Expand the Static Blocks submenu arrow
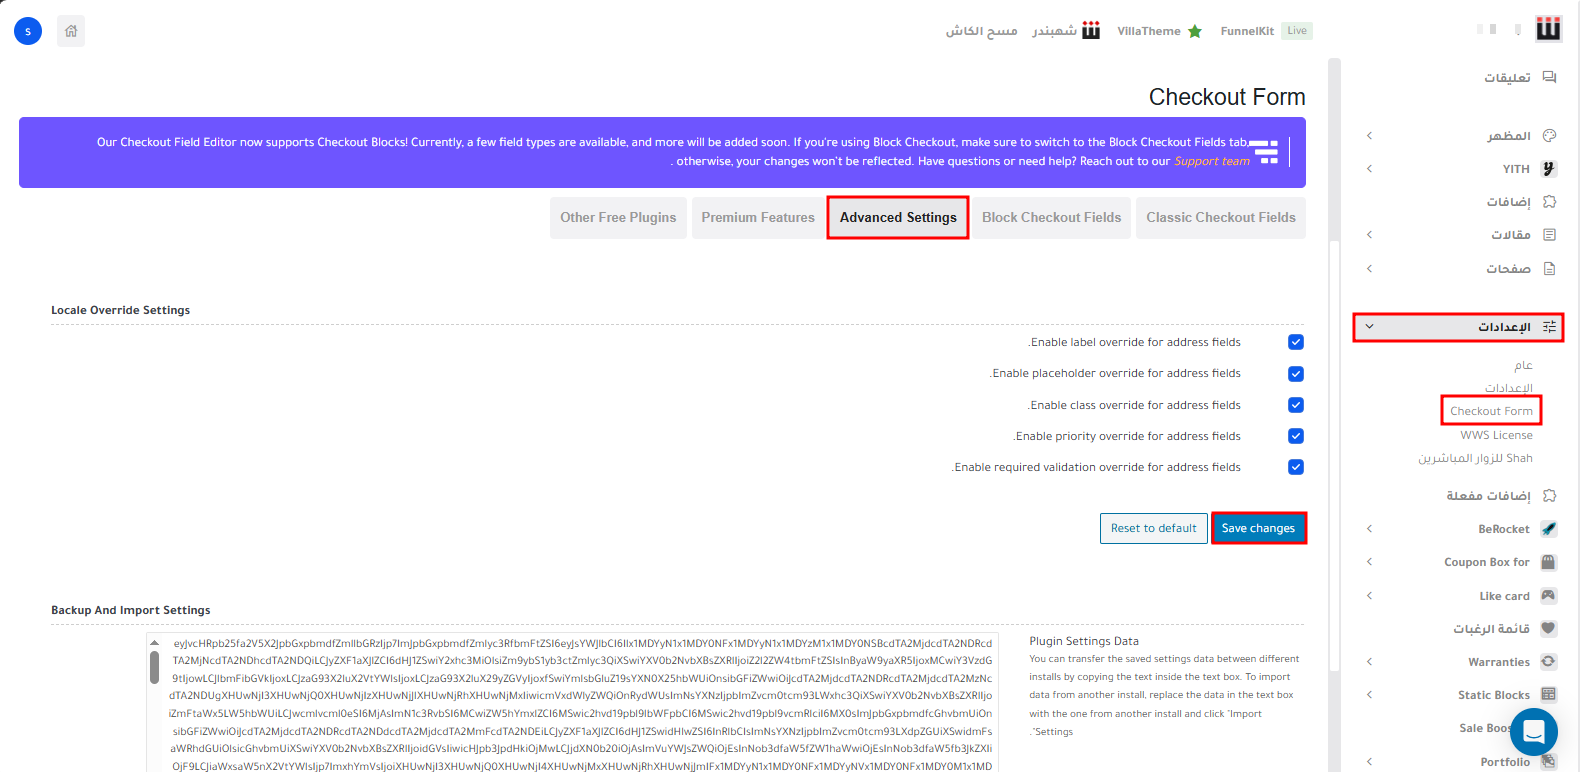 [x=1369, y=695]
